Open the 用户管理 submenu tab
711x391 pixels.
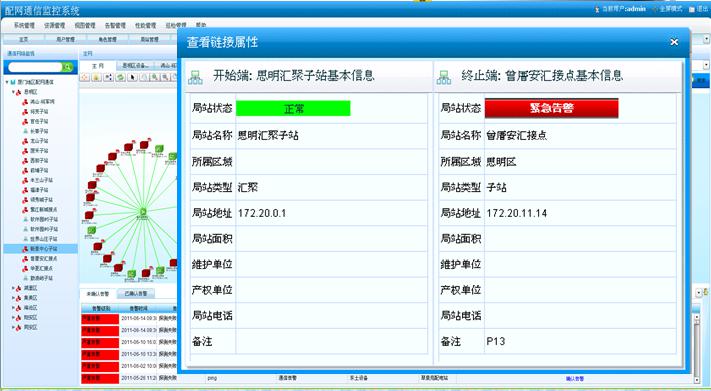[x=65, y=39]
